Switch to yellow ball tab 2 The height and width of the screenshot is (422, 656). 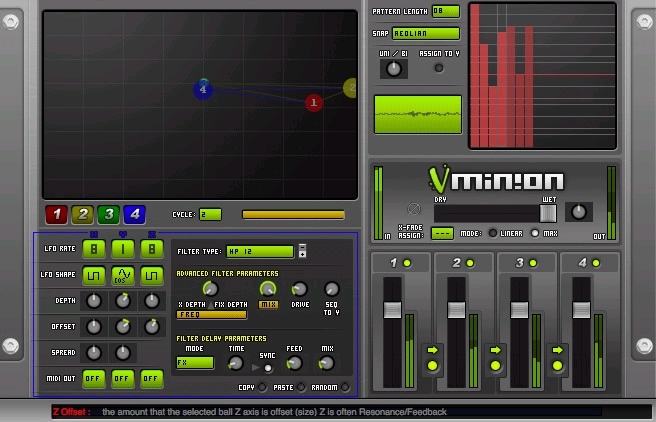82,215
